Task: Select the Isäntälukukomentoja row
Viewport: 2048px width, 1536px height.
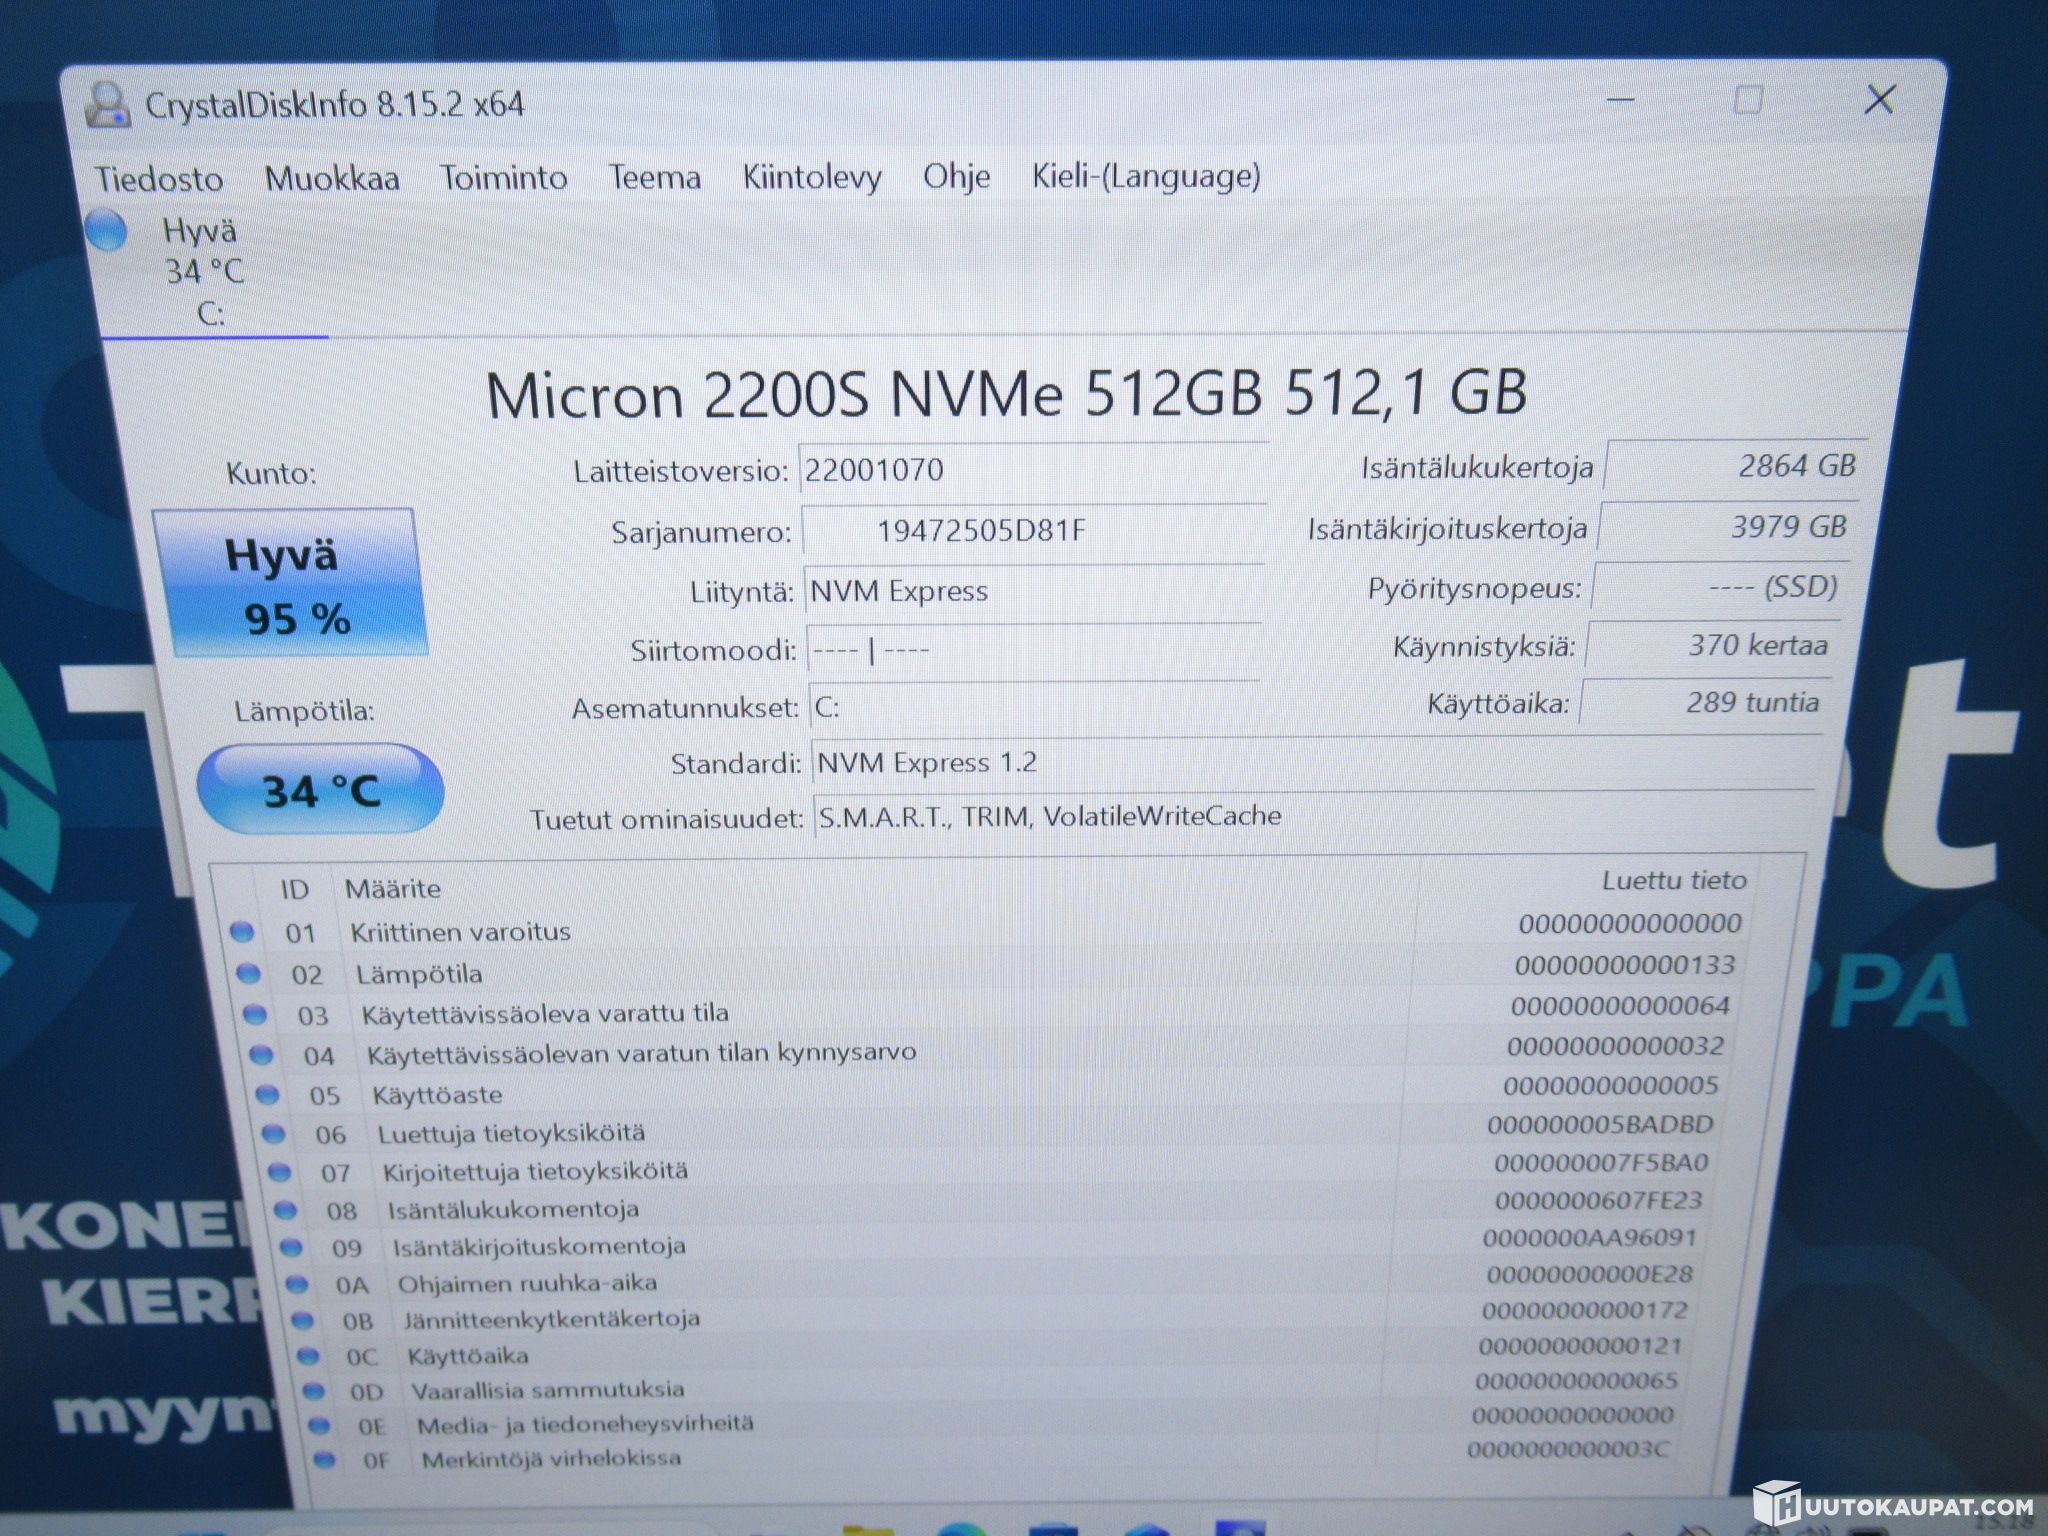Action: point(988,1205)
